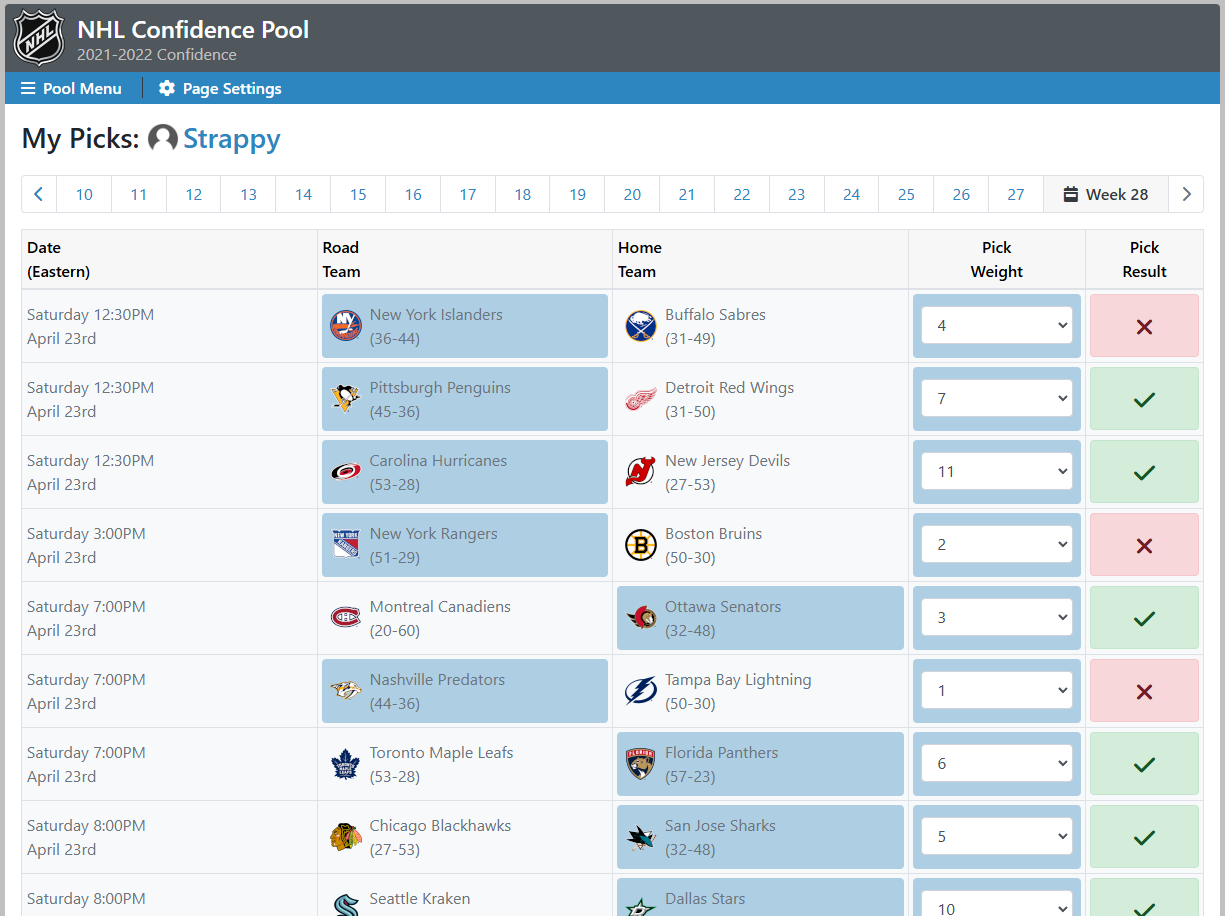Open pick weight dropdown for Blackhawks–Sharks game
The width and height of the screenshot is (1225, 916).
tap(997, 837)
